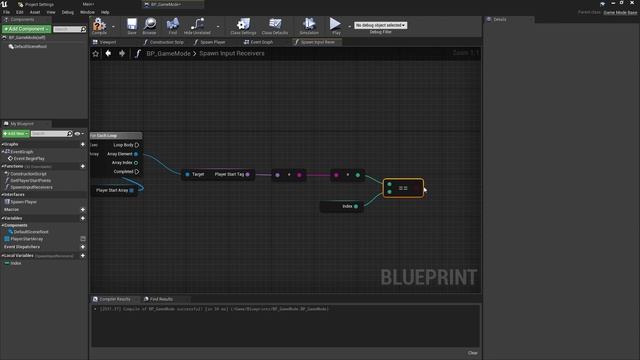
Task: Switch to the Viewport tab
Action: (x=108, y=42)
